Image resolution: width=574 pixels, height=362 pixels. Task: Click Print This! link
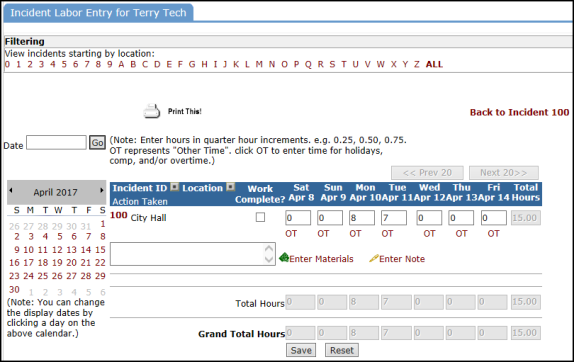(x=184, y=111)
